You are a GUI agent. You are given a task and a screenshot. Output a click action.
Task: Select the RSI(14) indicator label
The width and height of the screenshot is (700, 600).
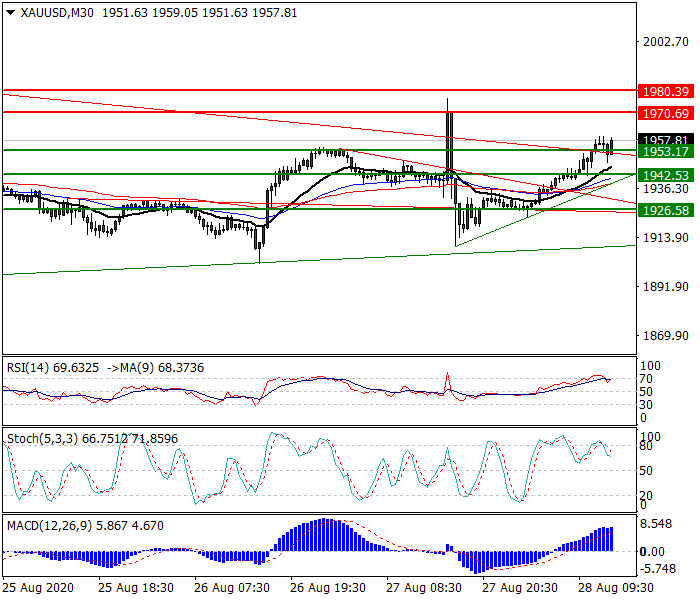click(x=28, y=368)
